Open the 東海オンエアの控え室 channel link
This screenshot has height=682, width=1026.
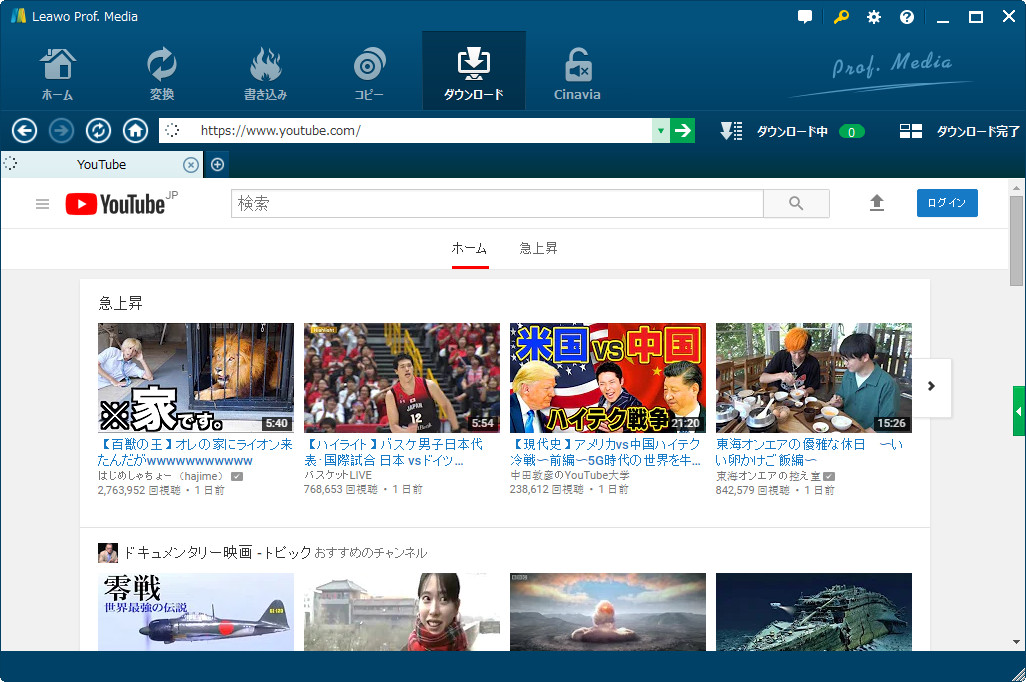[x=768, y=476]
